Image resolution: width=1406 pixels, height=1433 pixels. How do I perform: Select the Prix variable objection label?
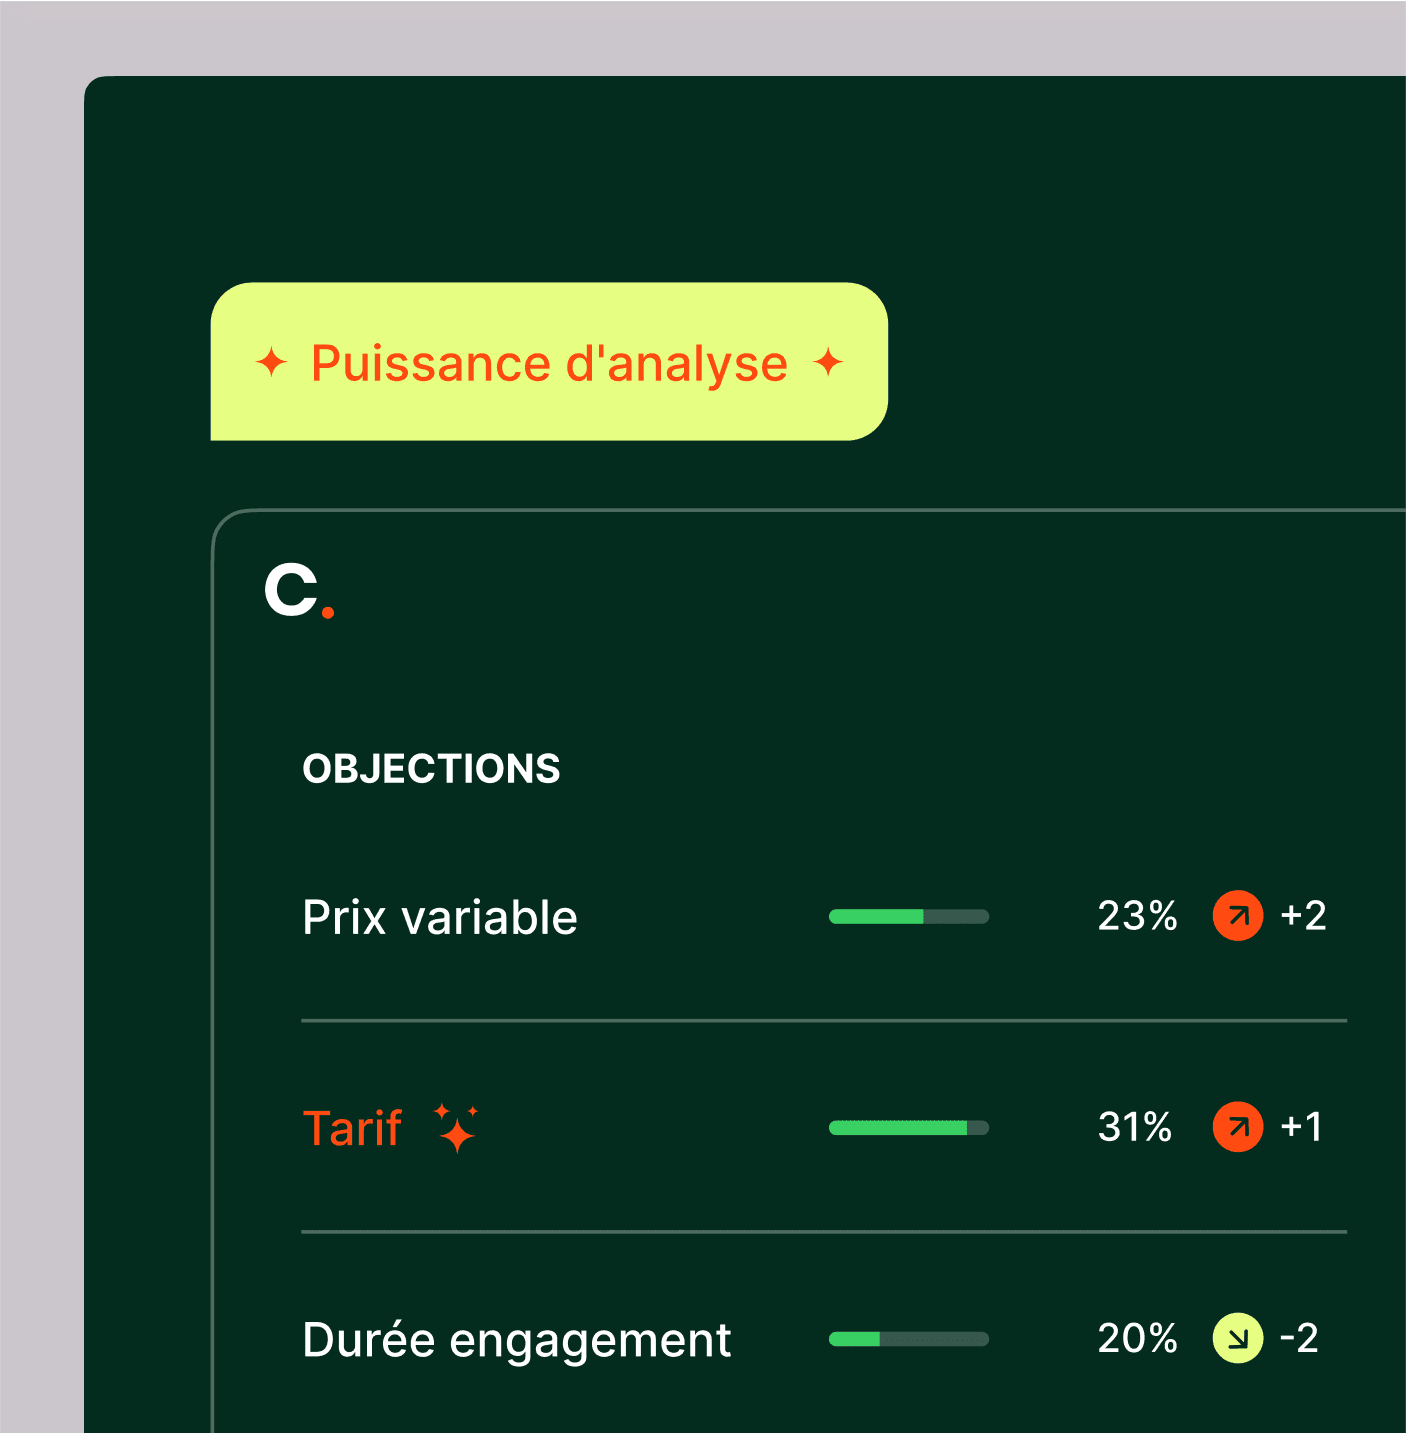click(440, 917)
